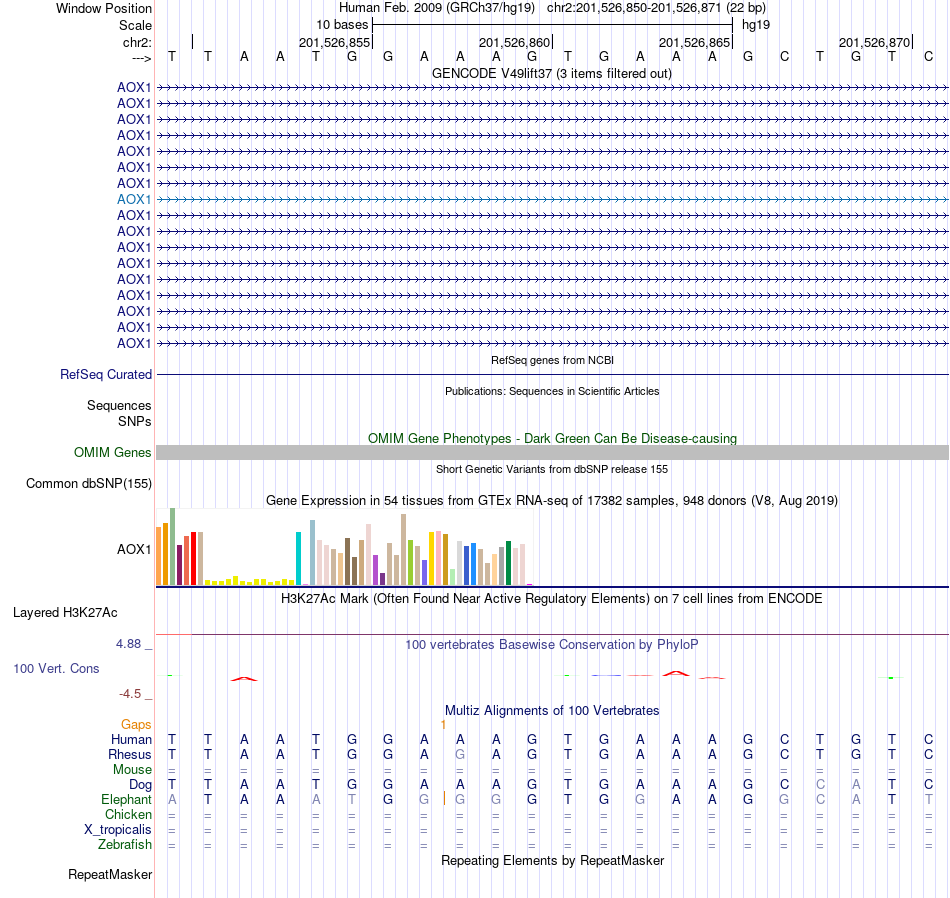Click the "Common dbSNP(155)" label
Image resolution: width=950 pixels, height=898 pixels.
coord(88,484)
